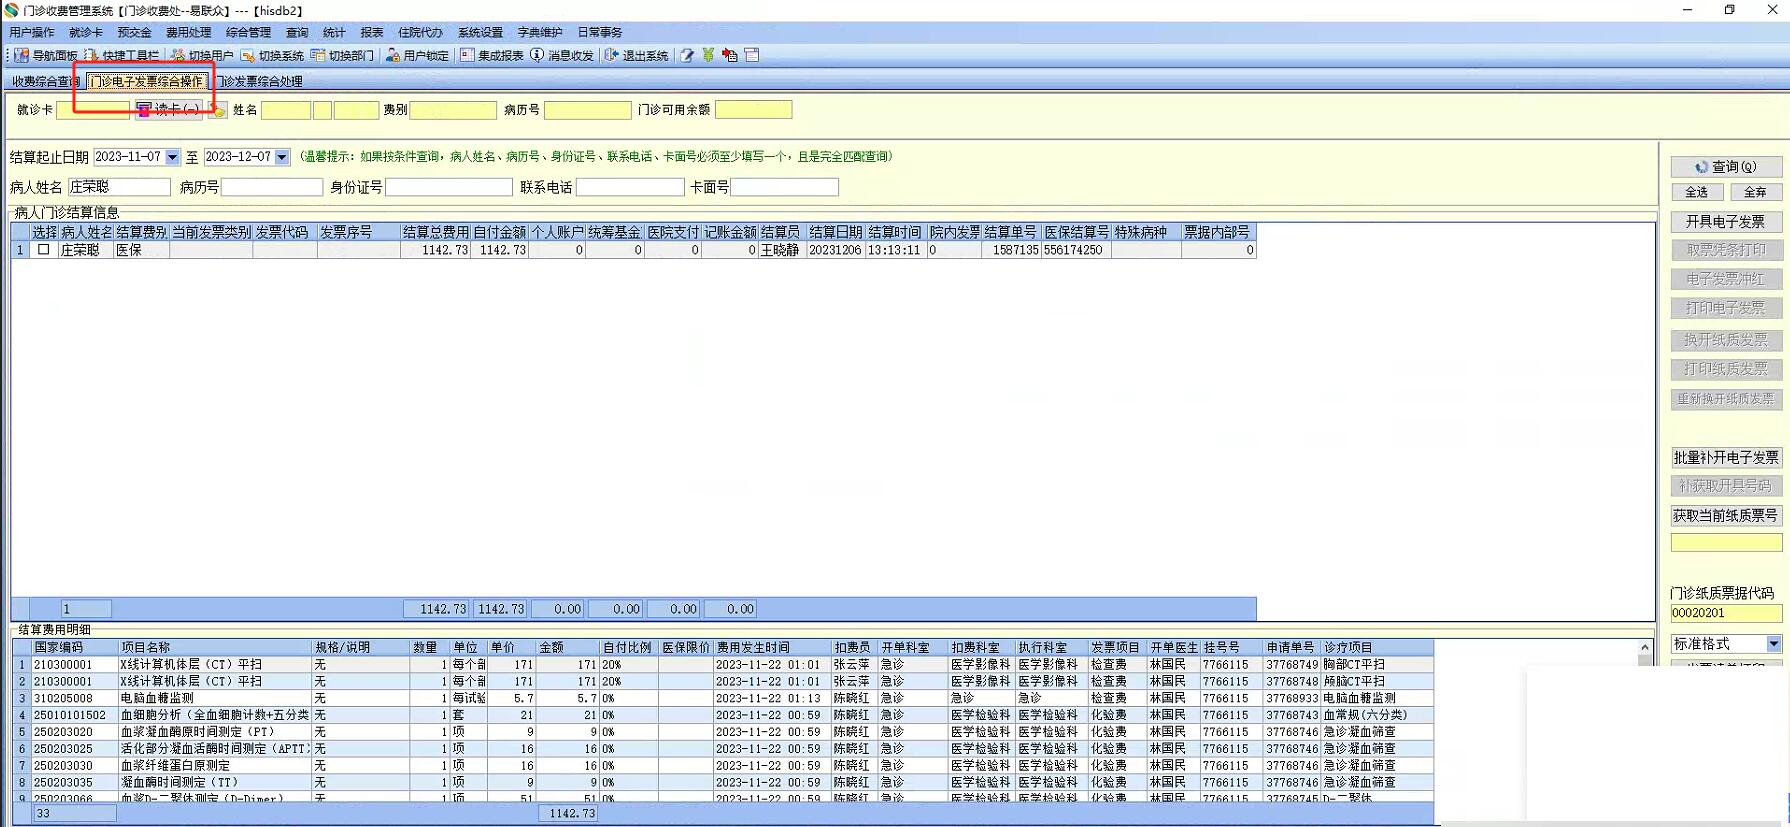Click the pencil edit icon in toolbar
The height and width of the screenshot is (827, 1790).
coord(687,55)
